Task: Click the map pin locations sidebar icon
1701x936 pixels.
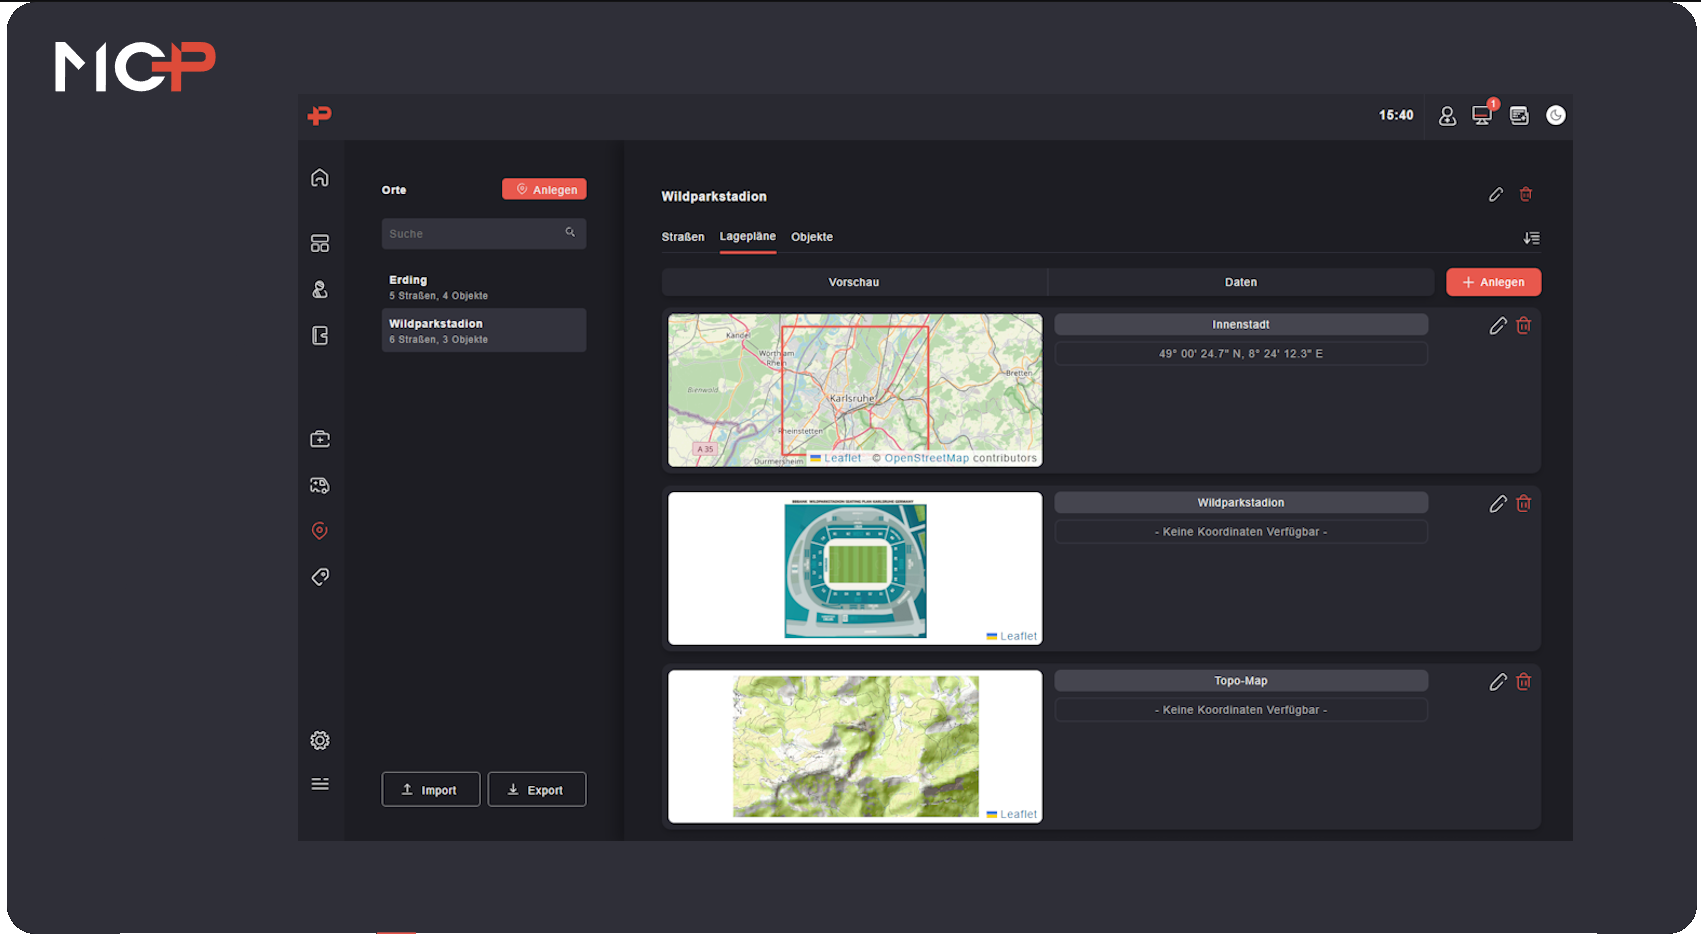Action: (320, 531)
